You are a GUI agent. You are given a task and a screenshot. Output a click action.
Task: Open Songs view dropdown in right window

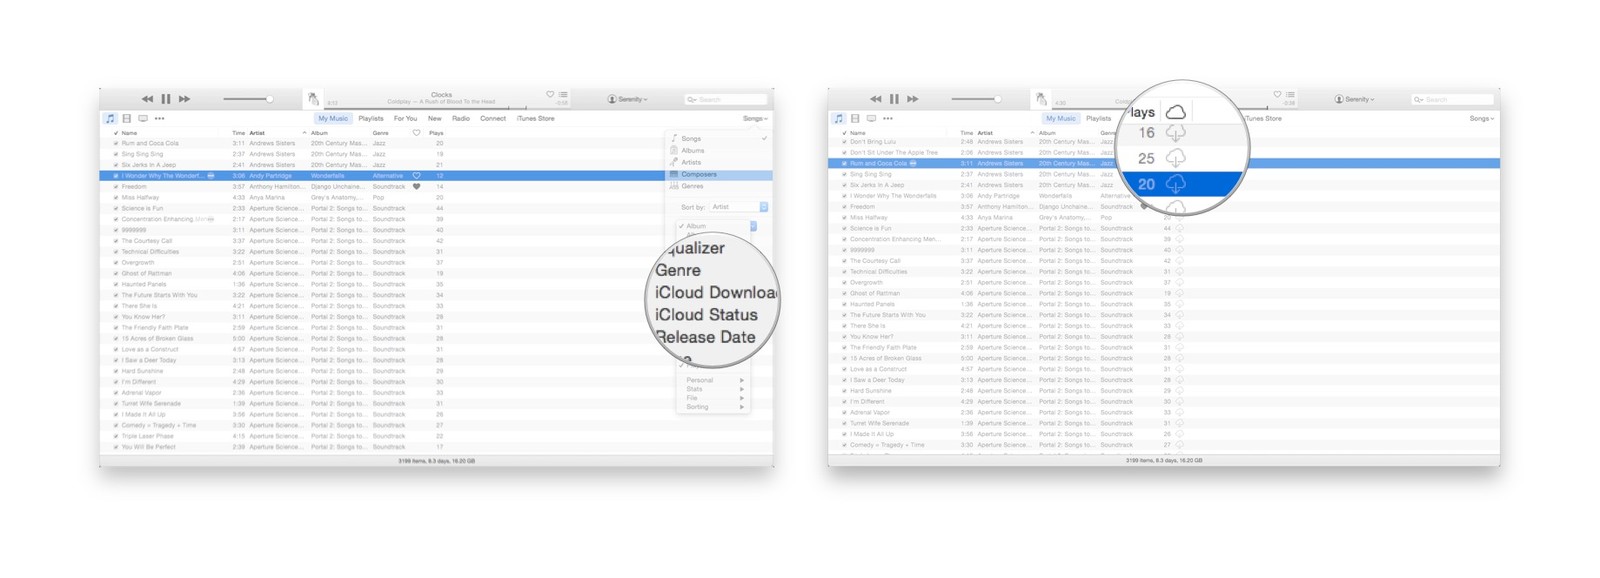pos(1482,118)
